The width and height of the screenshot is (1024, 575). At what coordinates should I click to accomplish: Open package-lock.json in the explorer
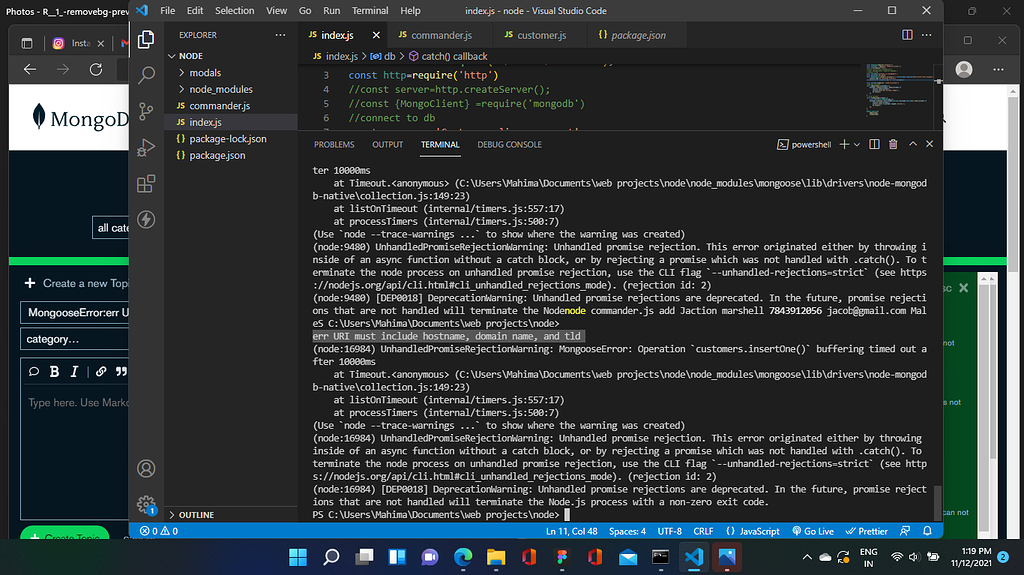(x=227, y=139)
